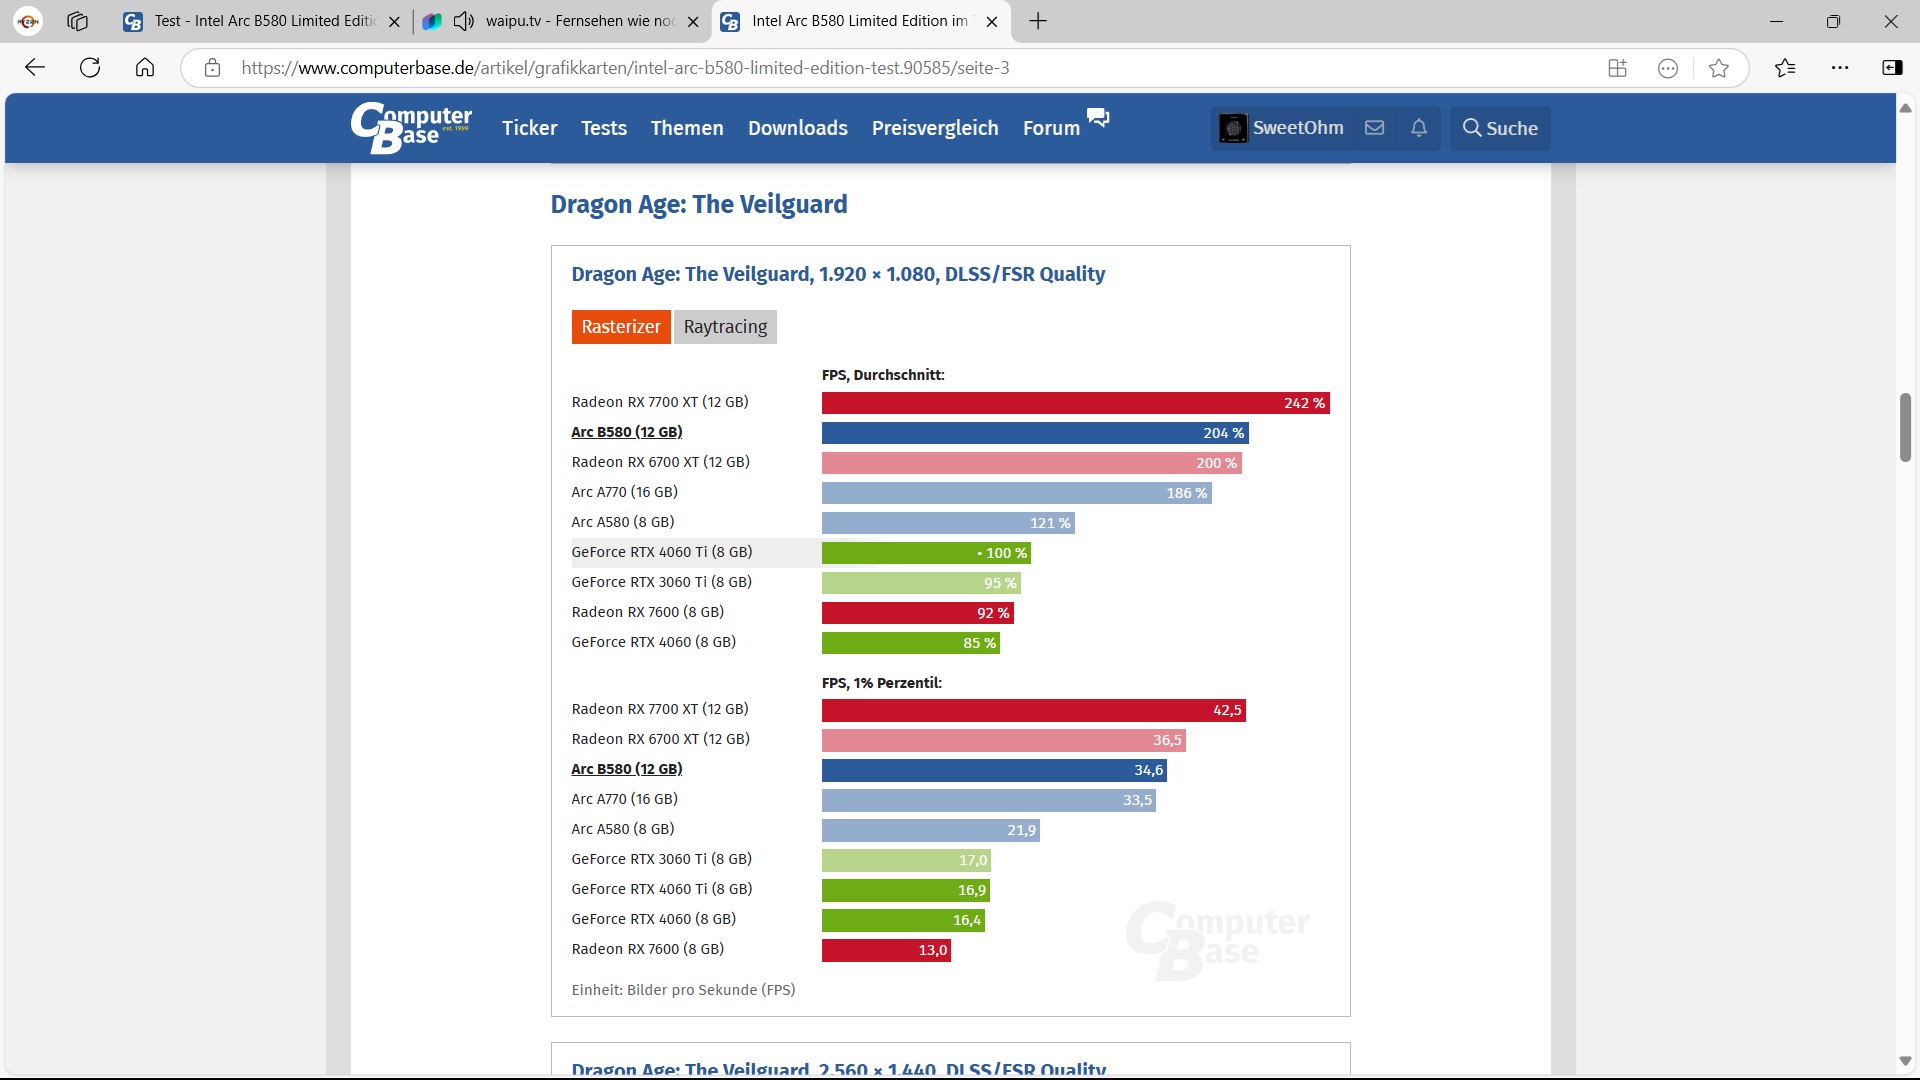Open the tab actions menu icon
The height and width of the screenshot is (1080, 1922).
pos(78,21)
